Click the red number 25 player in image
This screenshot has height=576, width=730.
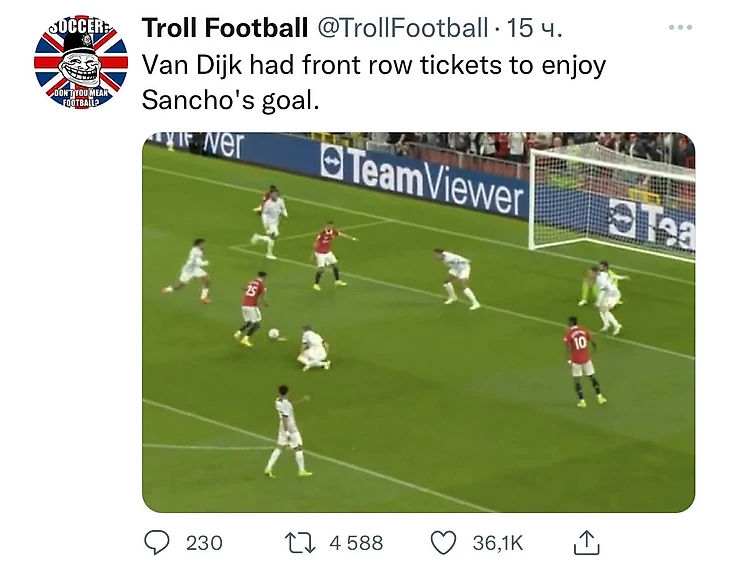click(x=253, y=307)
